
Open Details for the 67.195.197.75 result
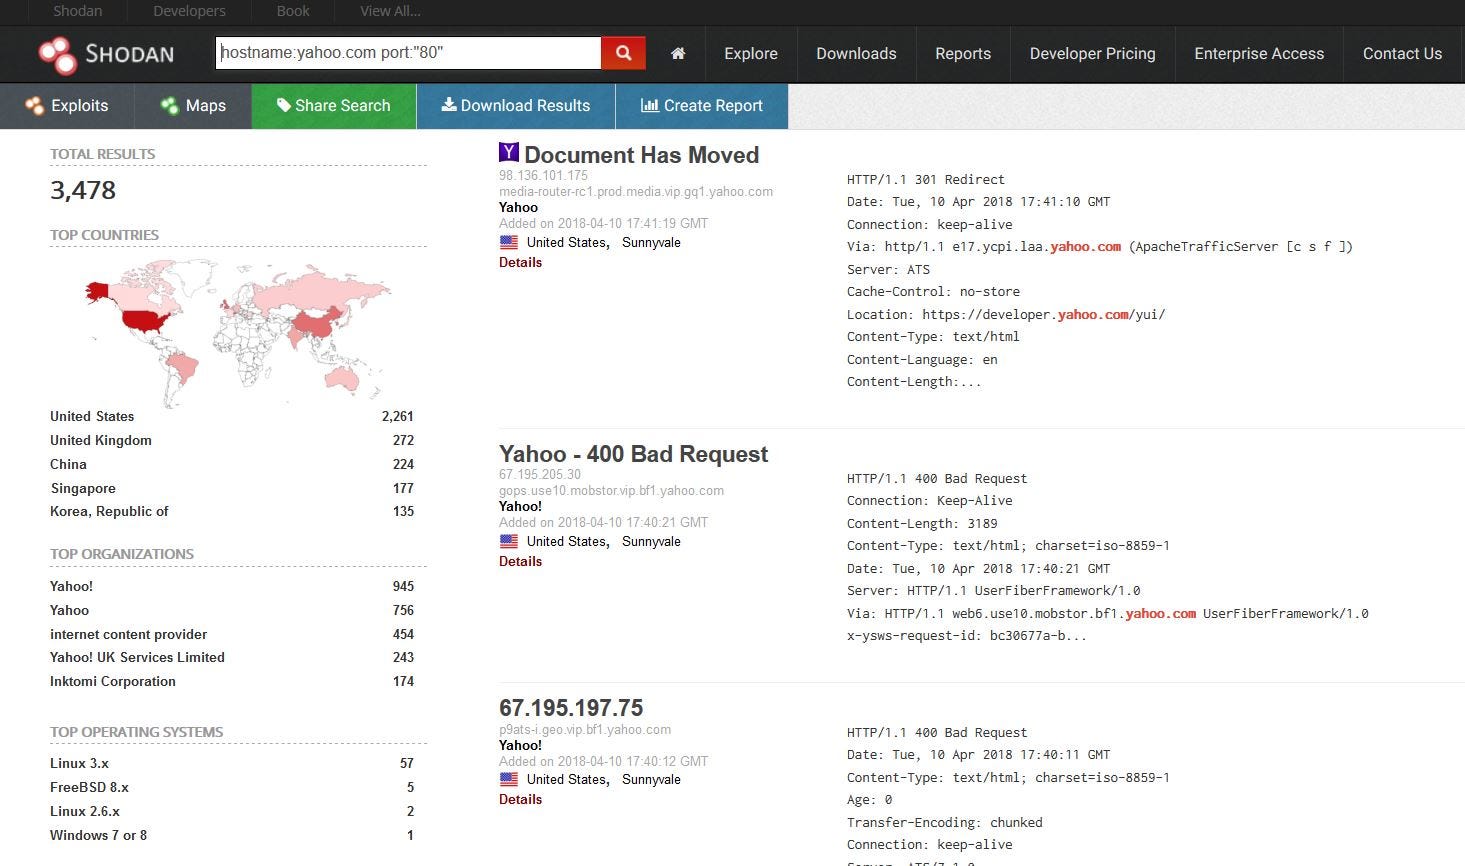(x=520, y=799)
